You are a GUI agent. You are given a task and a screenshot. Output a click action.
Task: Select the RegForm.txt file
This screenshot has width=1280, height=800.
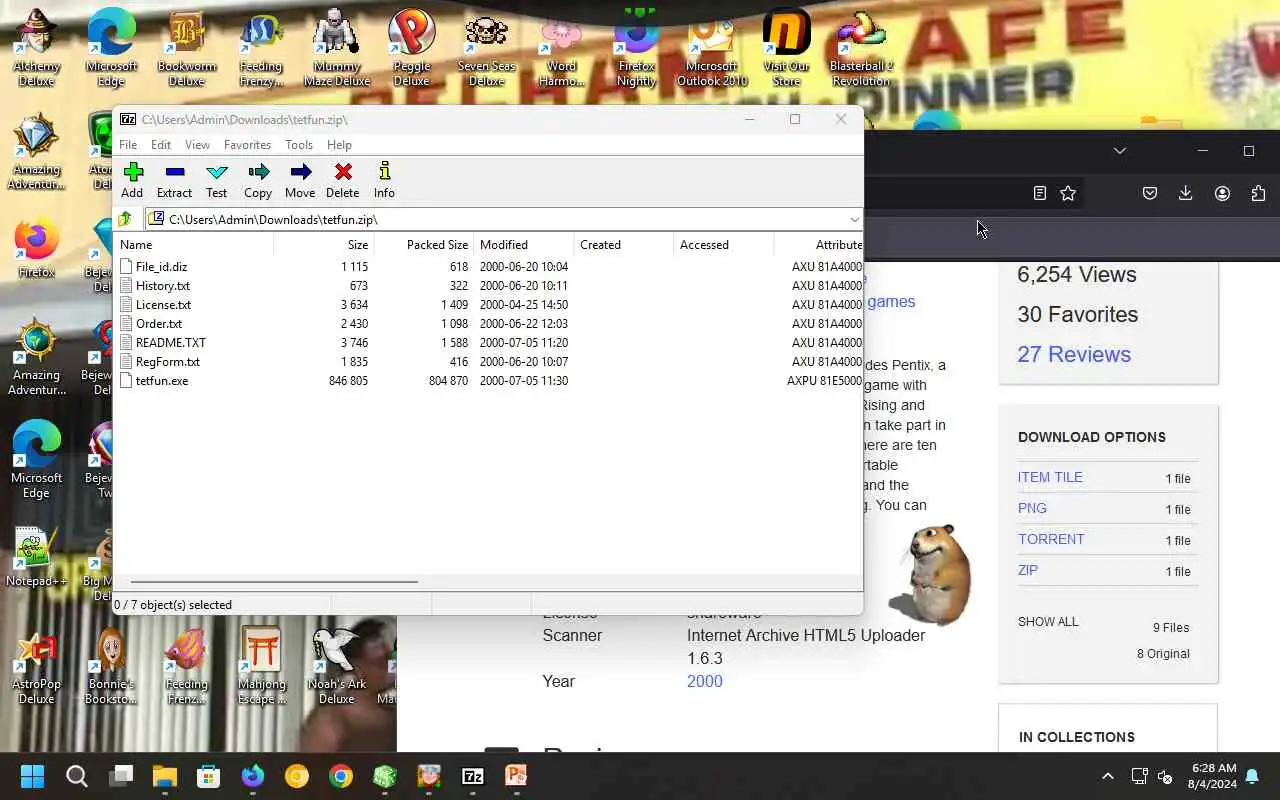[167, 362]
